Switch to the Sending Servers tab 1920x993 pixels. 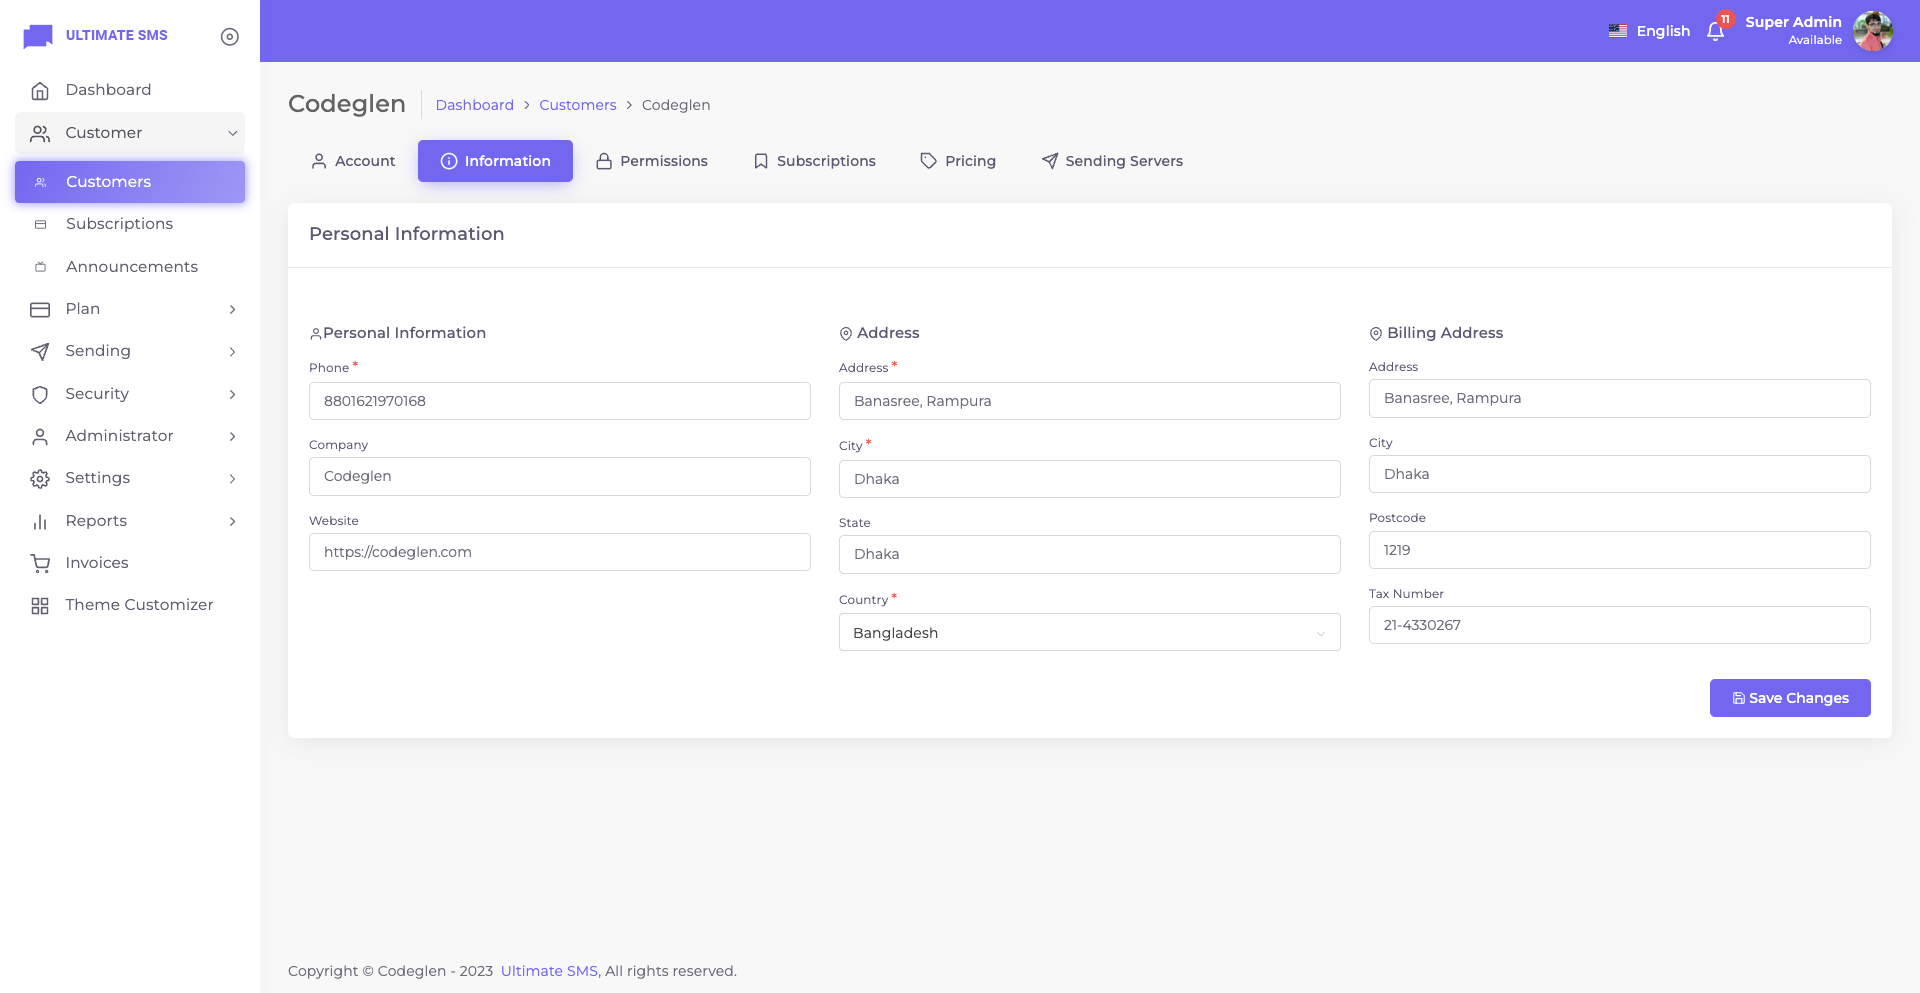coord(1112,161)
